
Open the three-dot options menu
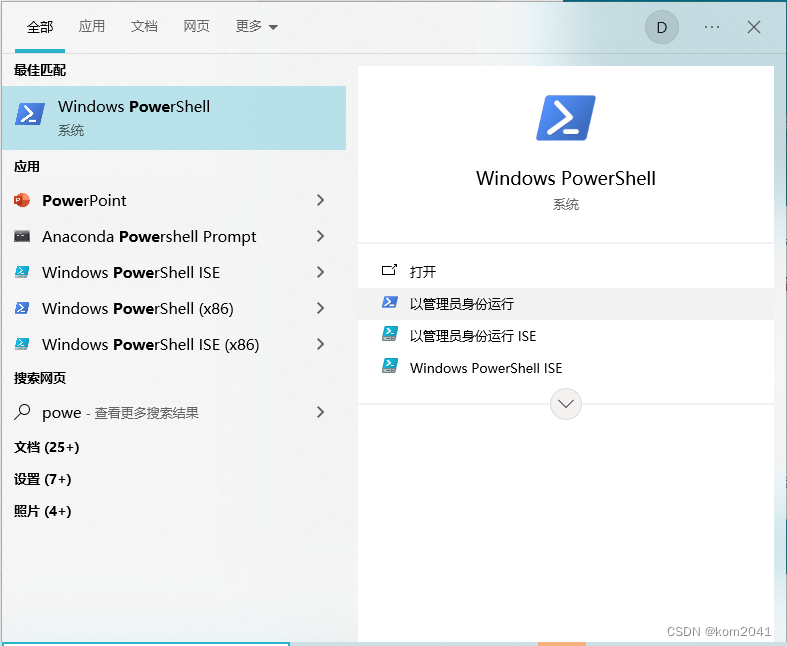[712, 27]
